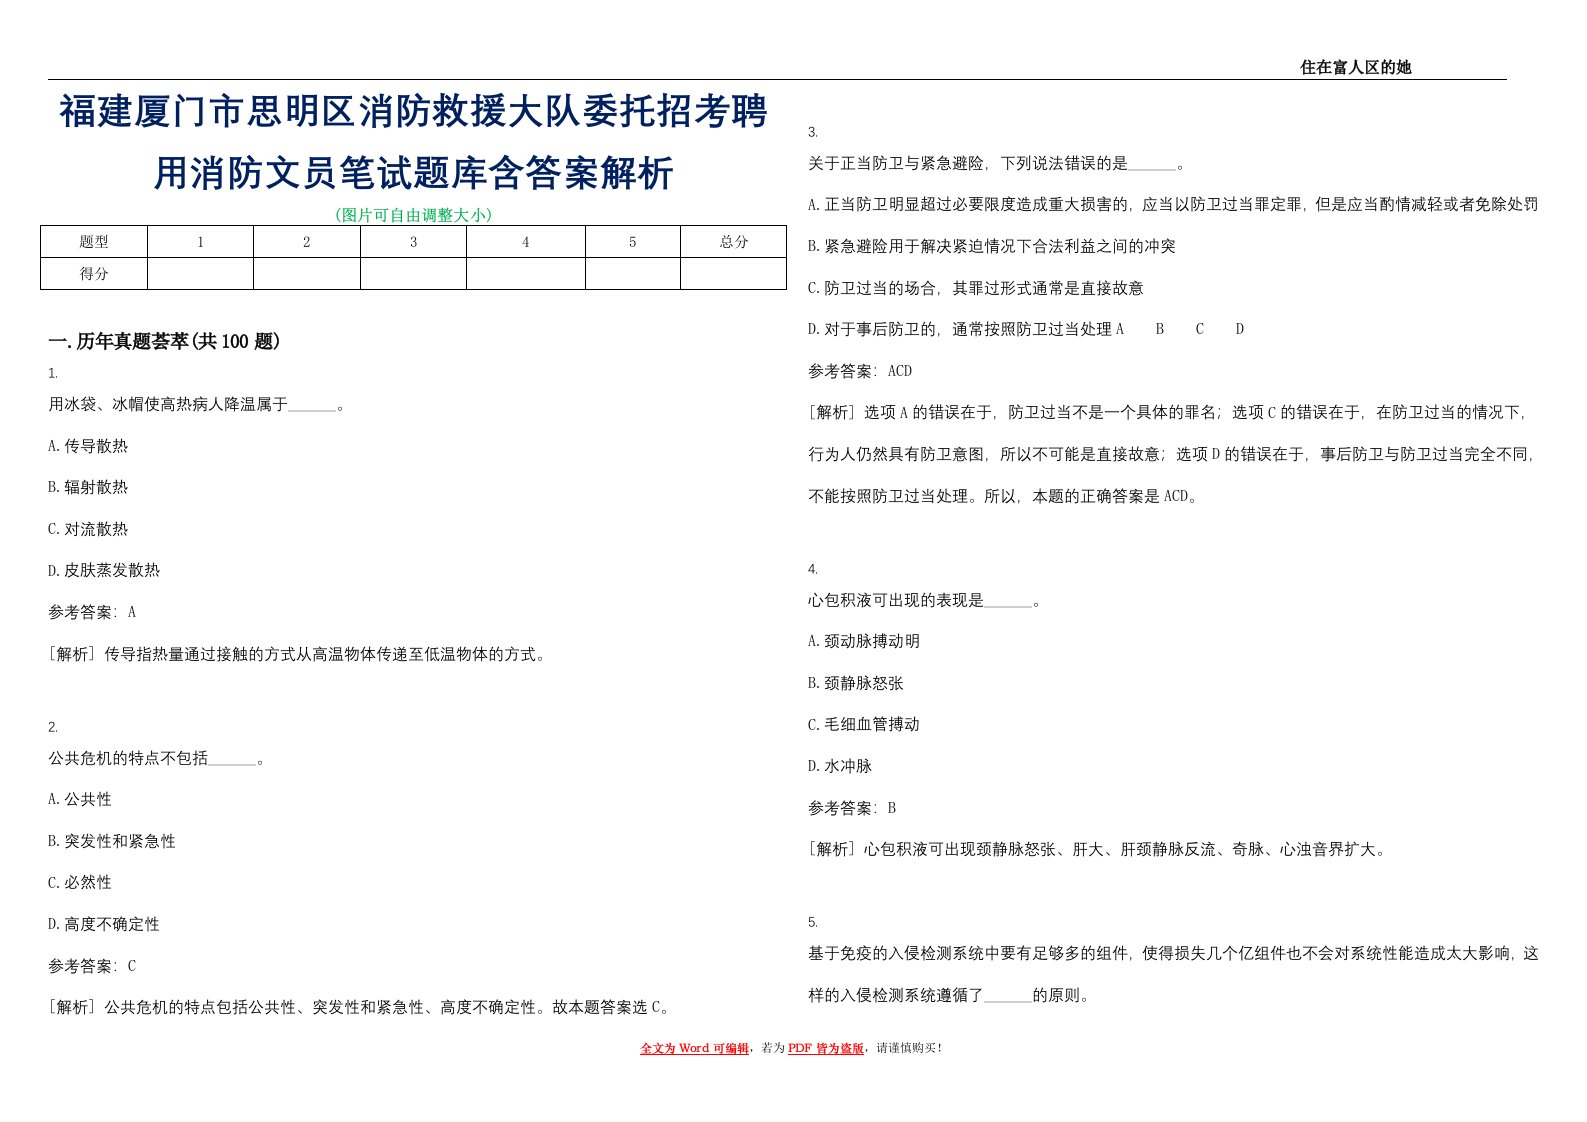Click table column header '5'
This screenshot has height=1122, width=1587.
pos(633,242)
